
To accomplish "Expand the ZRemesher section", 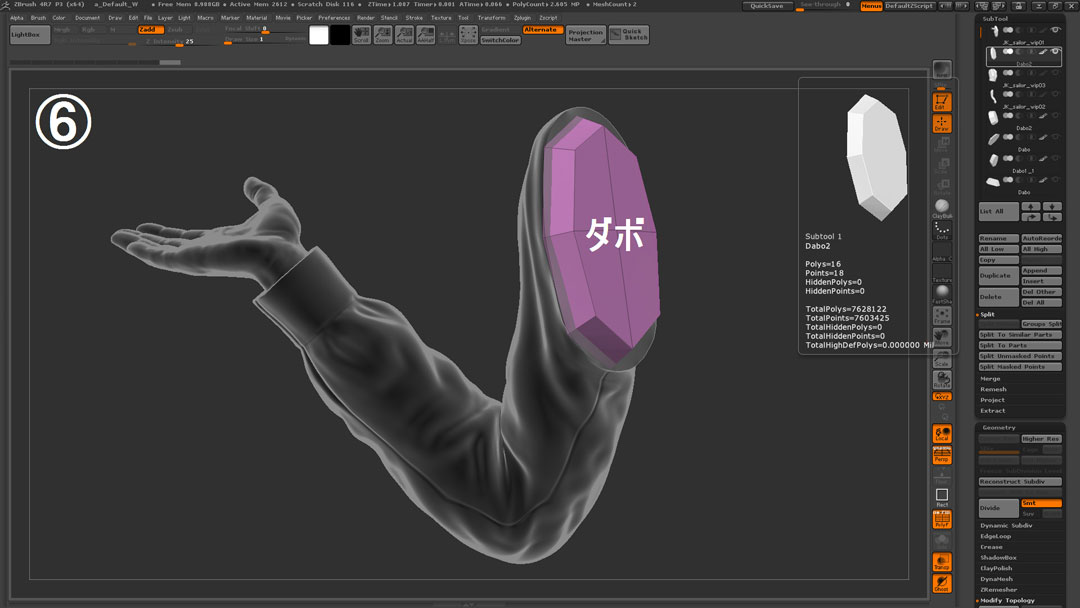I will [999, 589].
